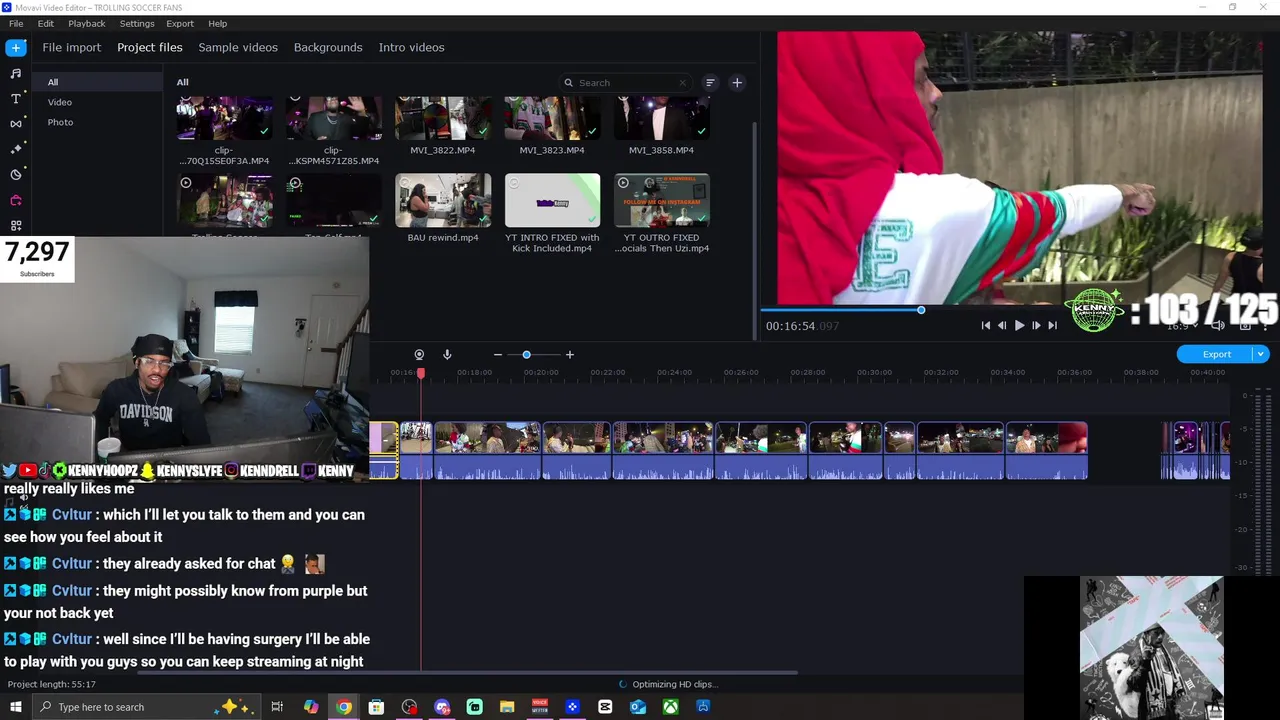Open the Import panel plus icon

16,47
